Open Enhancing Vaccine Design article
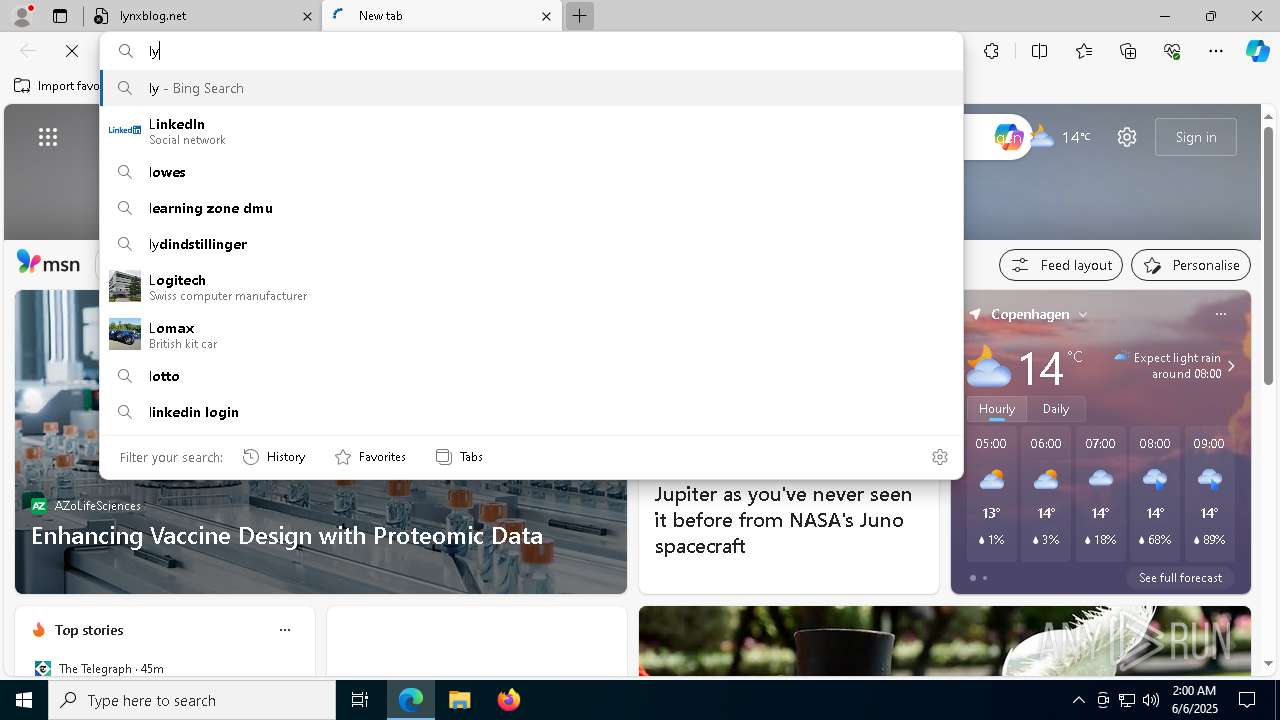The image size is (1280, 720). [287, 536]
